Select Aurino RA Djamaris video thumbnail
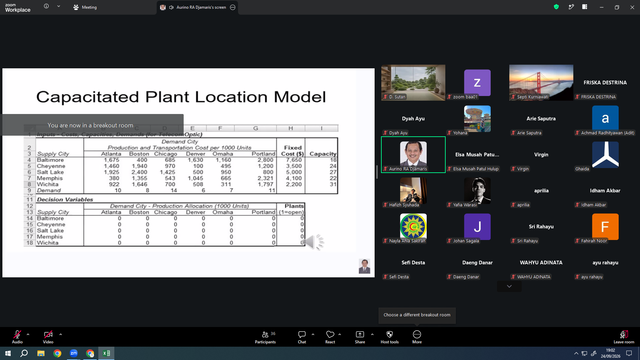Viewport: 640px width, 360px height. (x=413, y=155)
